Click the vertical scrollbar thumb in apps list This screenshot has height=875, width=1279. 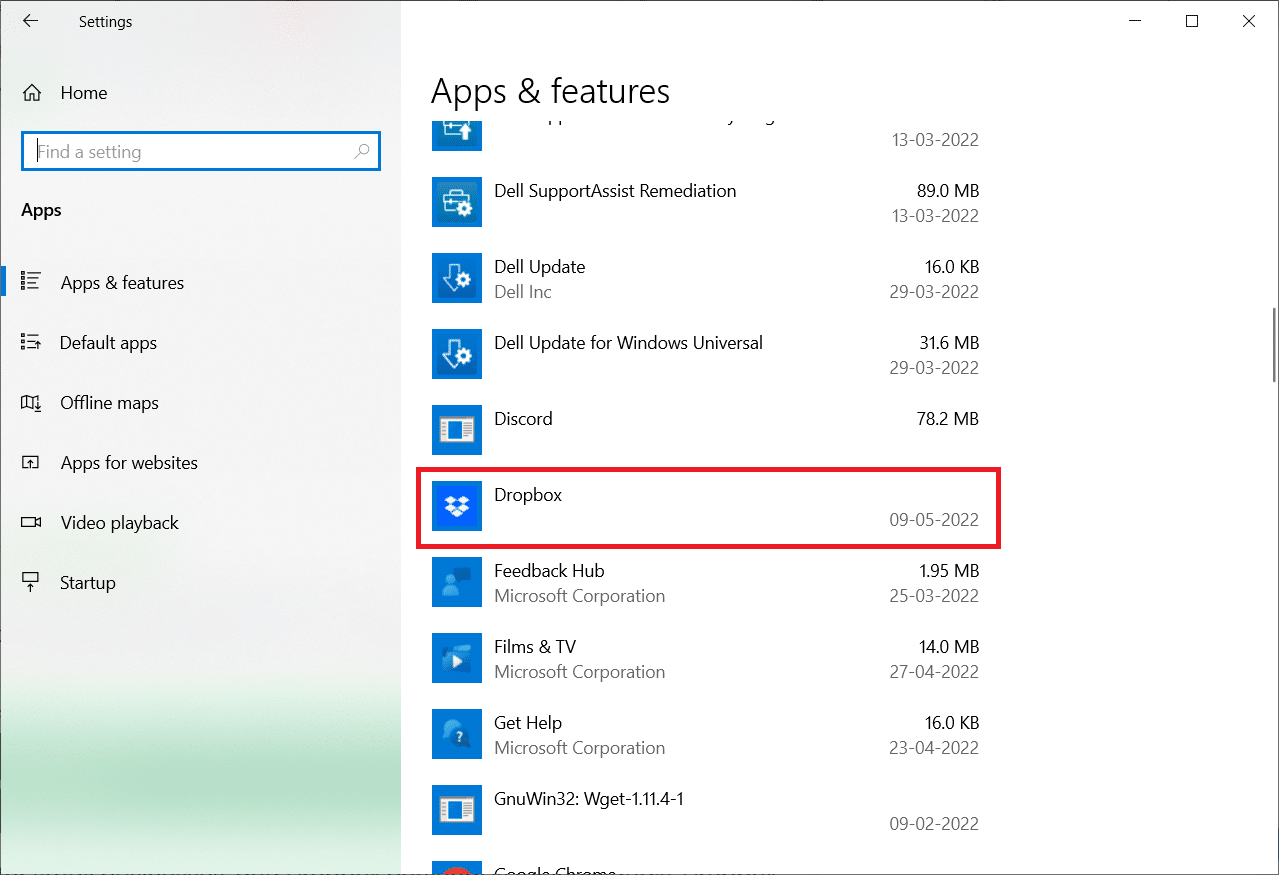click(x=1273, y=345)
